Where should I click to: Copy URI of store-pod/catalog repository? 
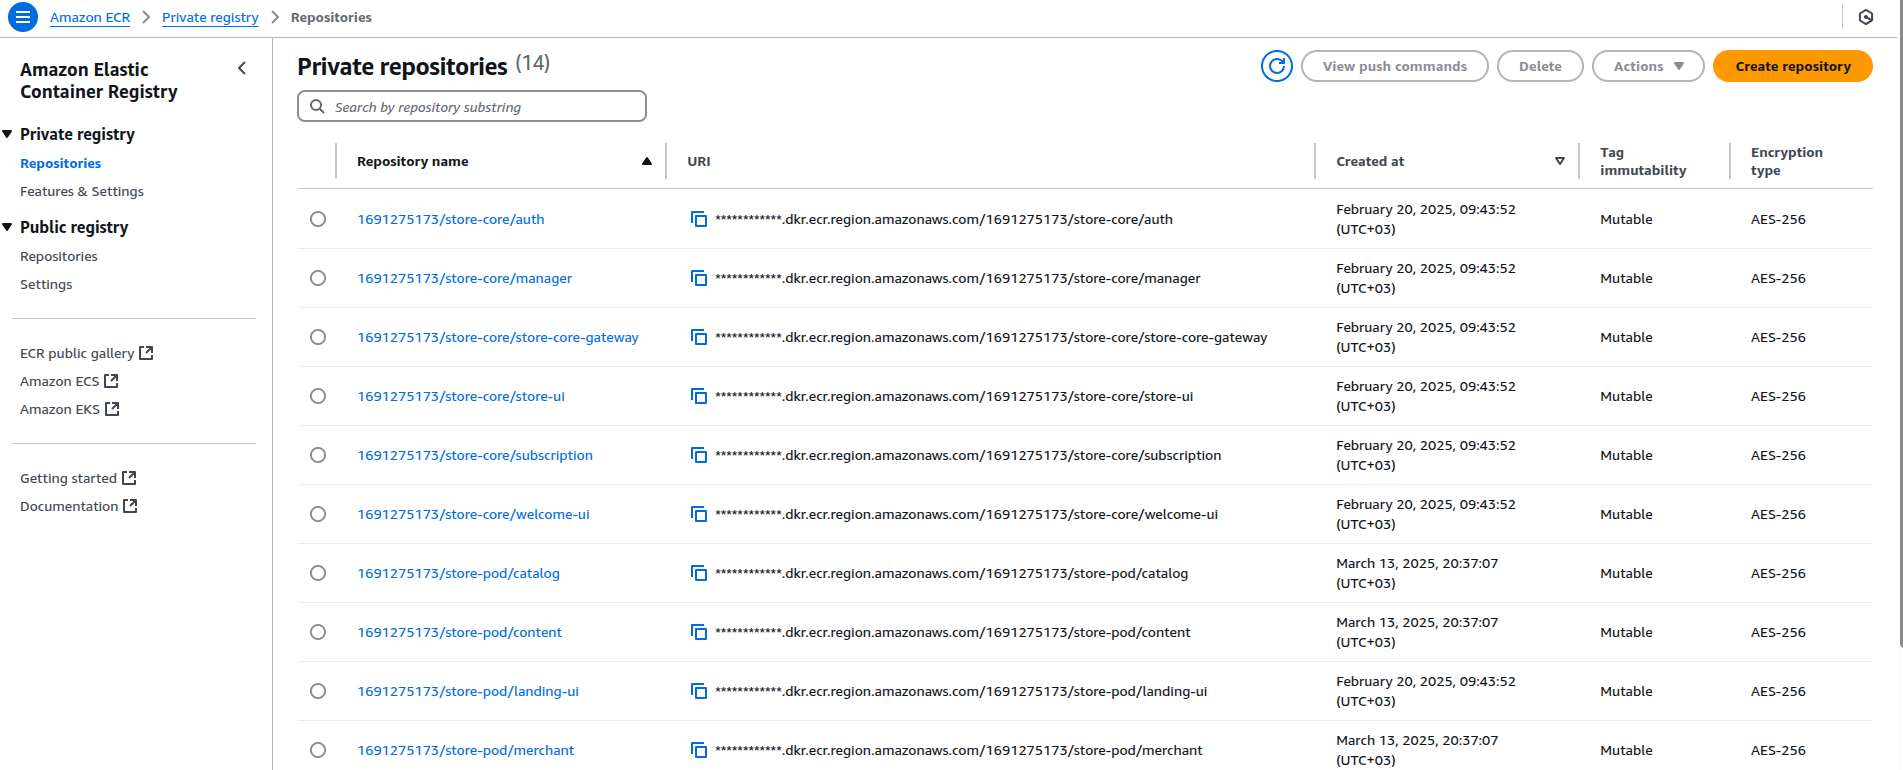pyautogui.click(x=699, y=573)
